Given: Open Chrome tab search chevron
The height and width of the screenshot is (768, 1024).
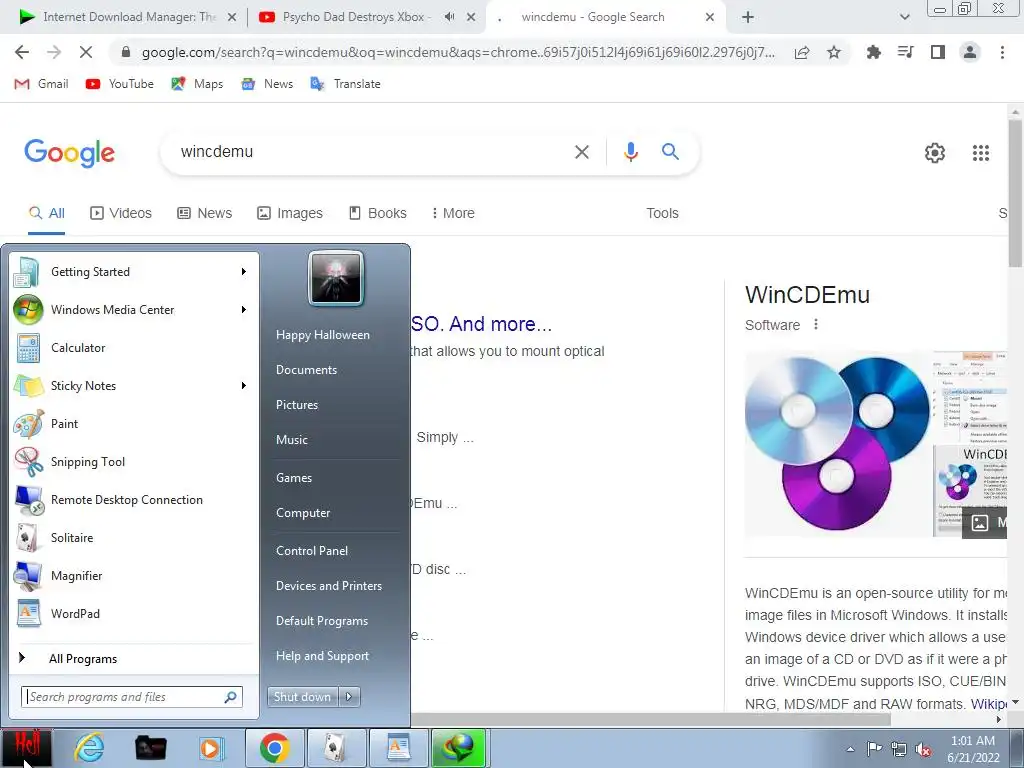Looking at the screenshot, I should coord(904,17).
